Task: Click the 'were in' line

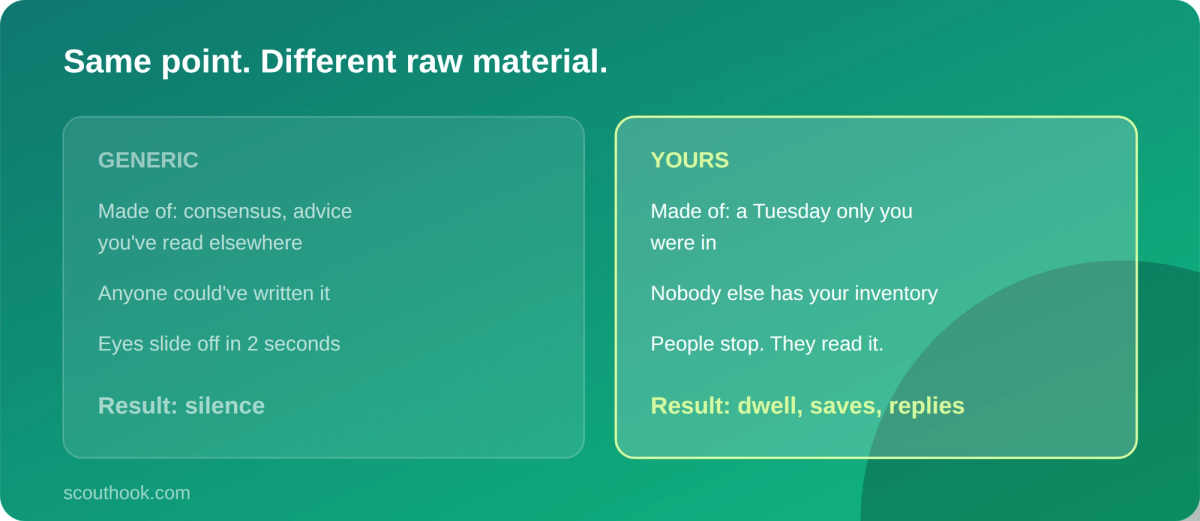Action: (683, 243)
